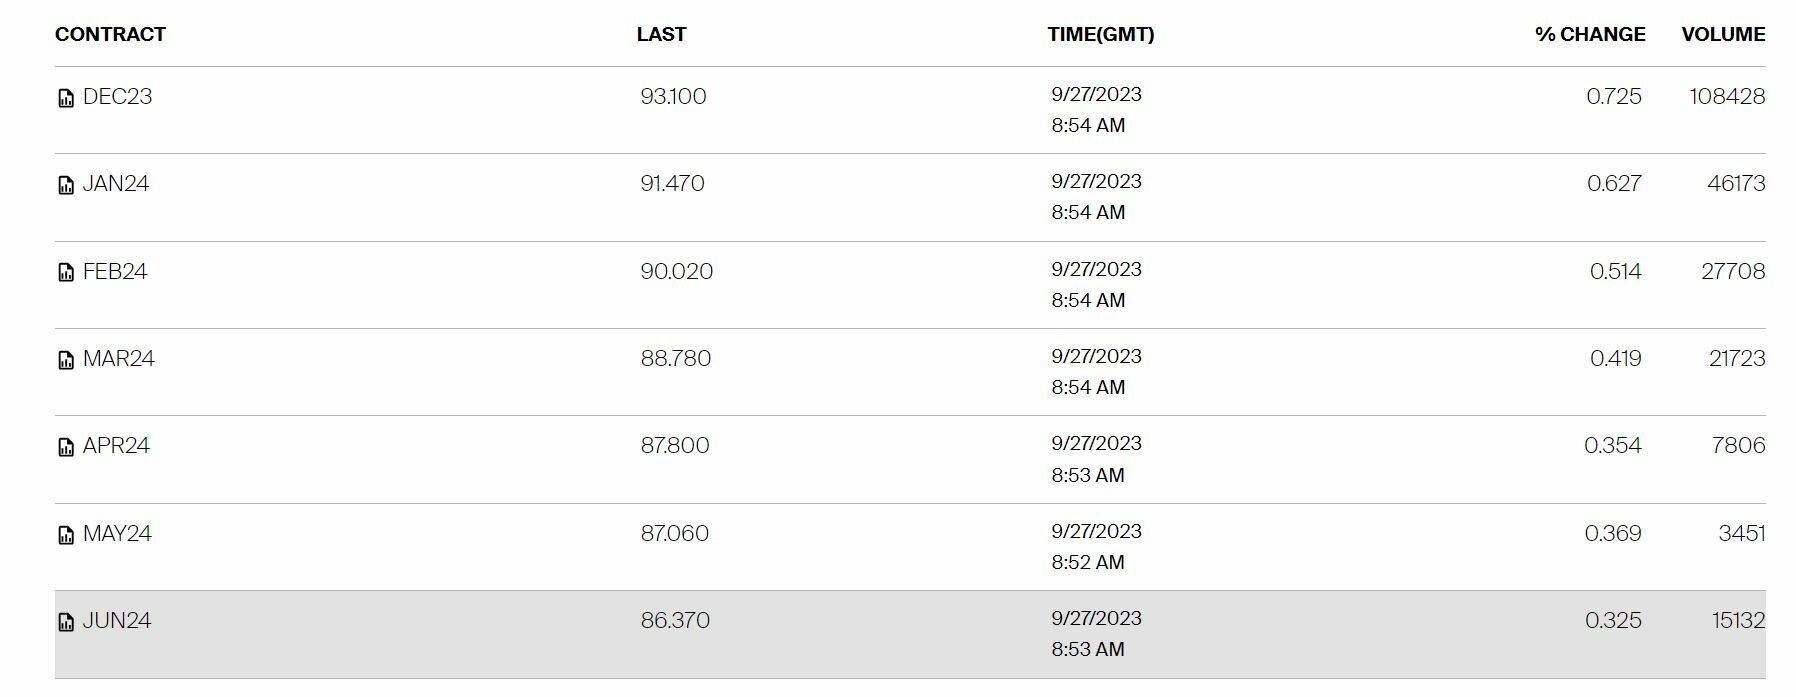Click the DEC23 last price 93.100

pyautogui.click(x=673, y=96)
